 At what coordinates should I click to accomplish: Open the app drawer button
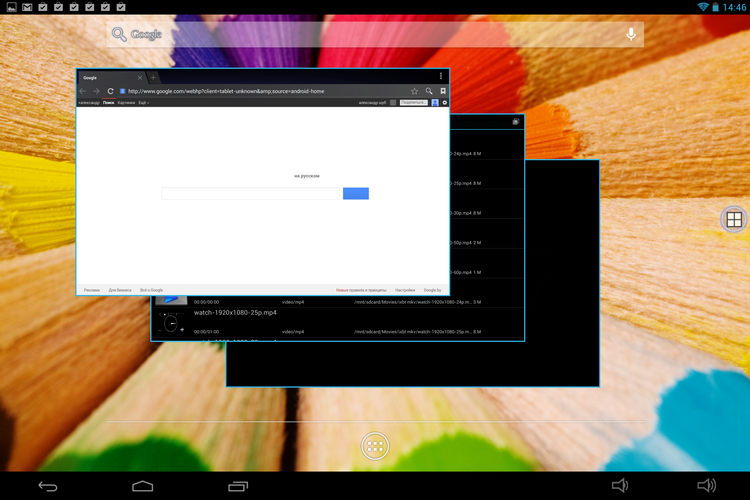click(375, 446)
